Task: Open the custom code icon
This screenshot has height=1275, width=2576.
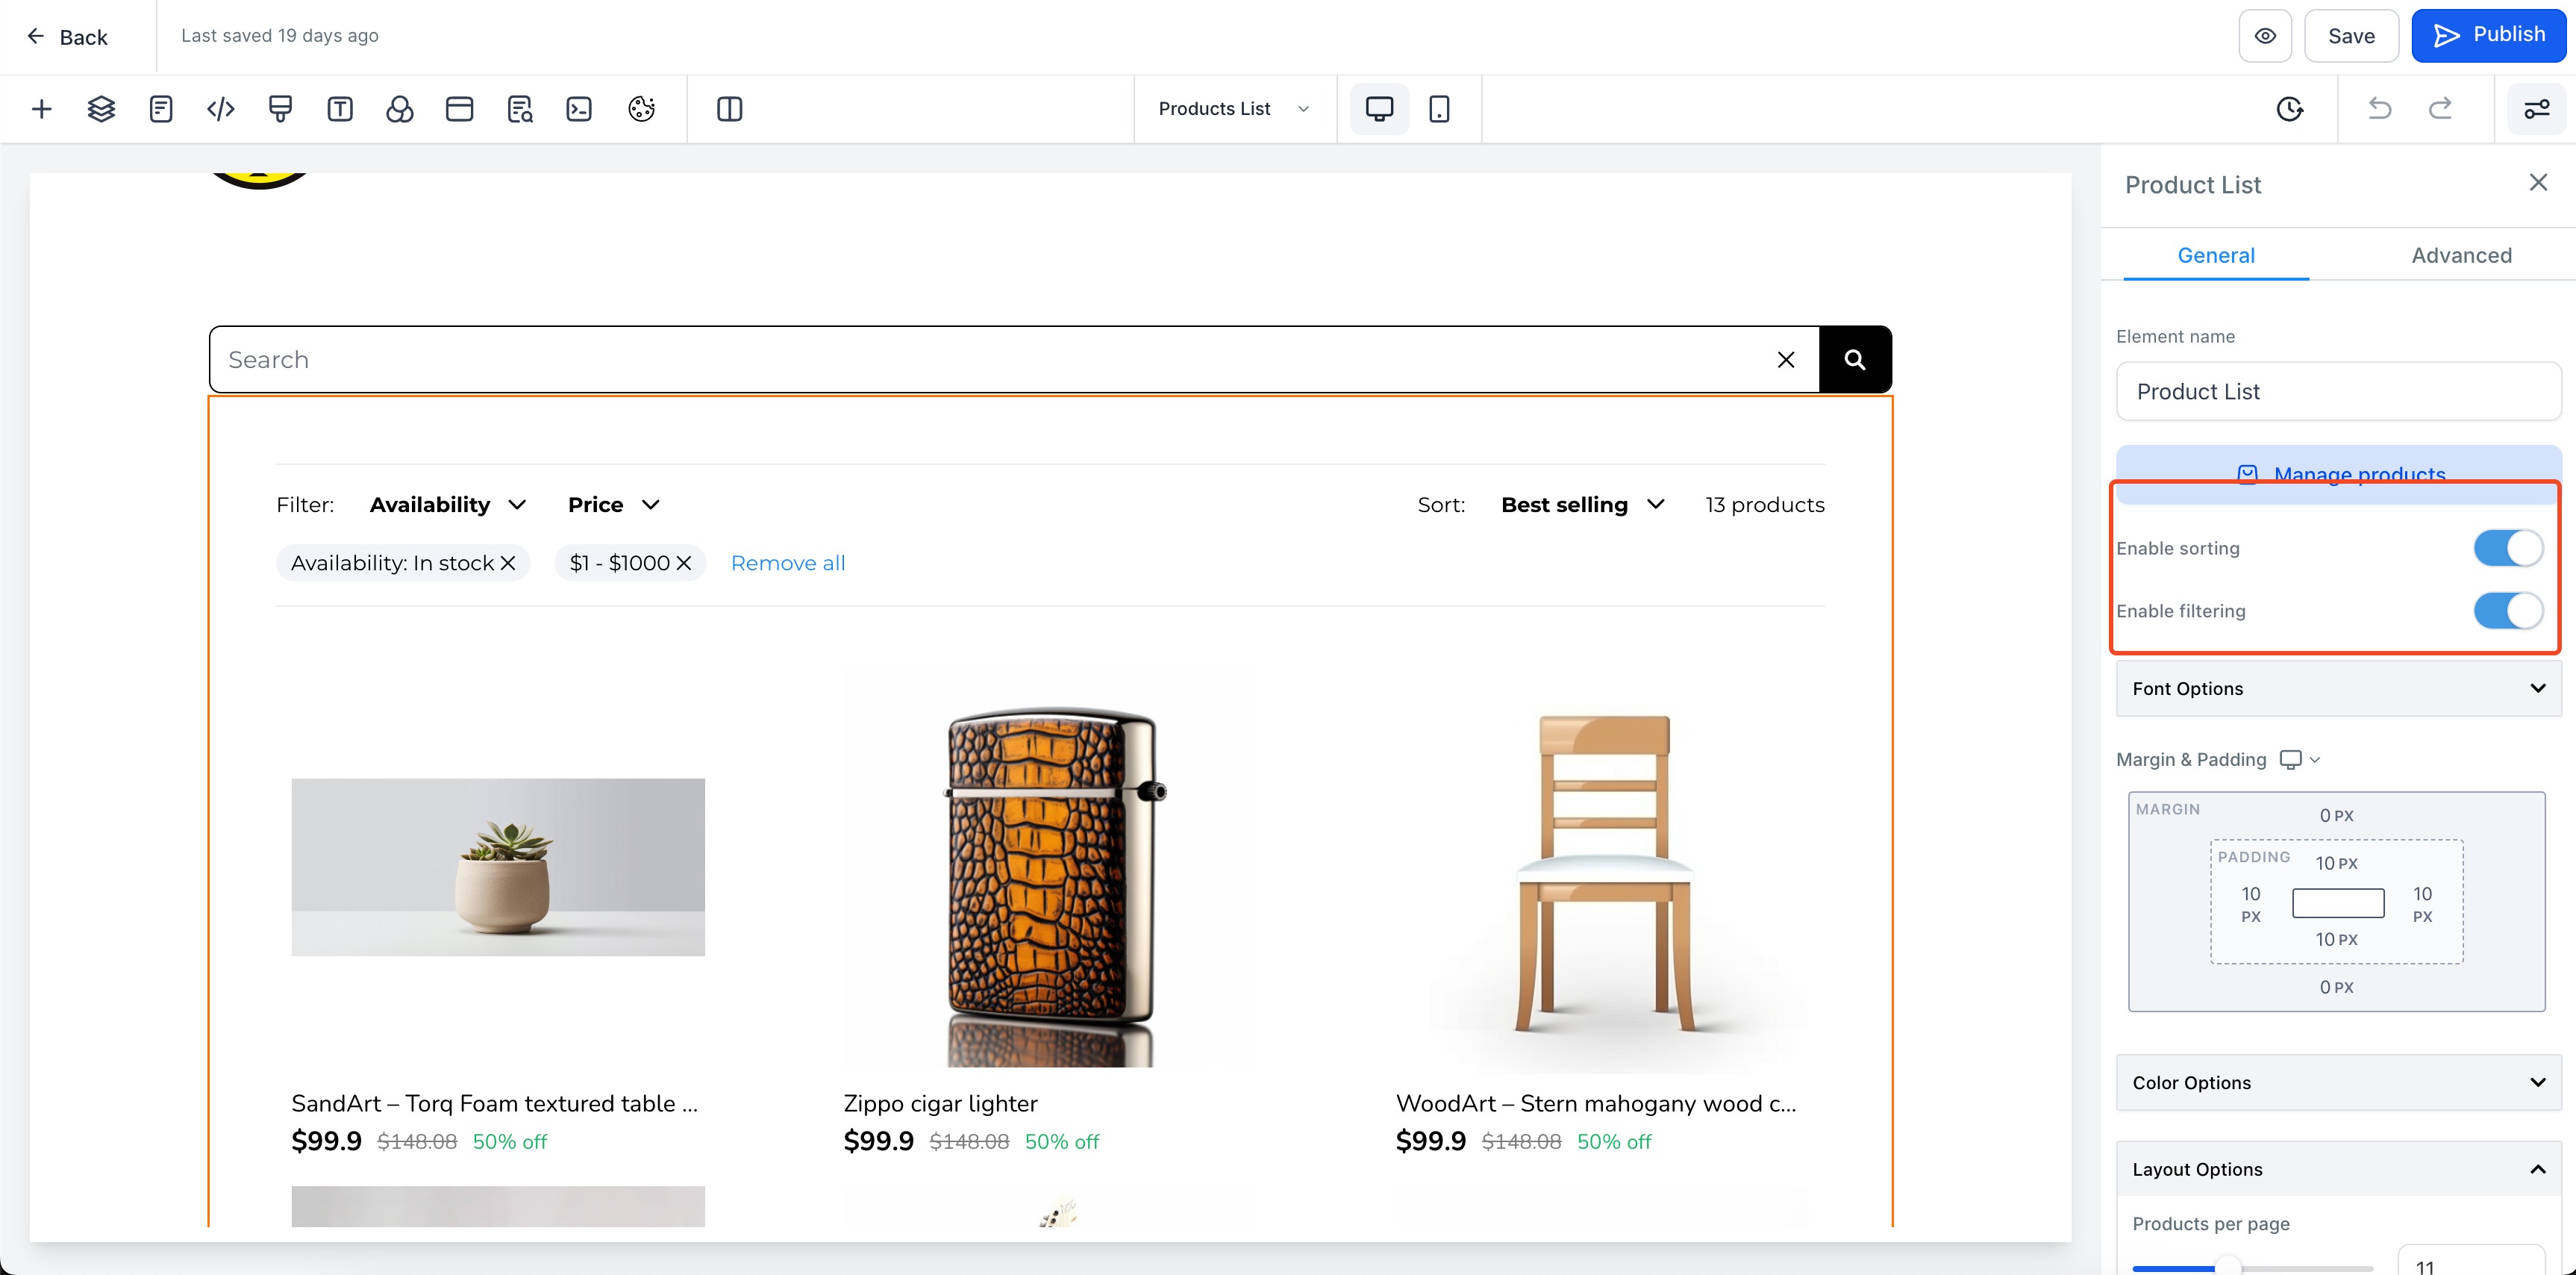Action: coord(220,109)
